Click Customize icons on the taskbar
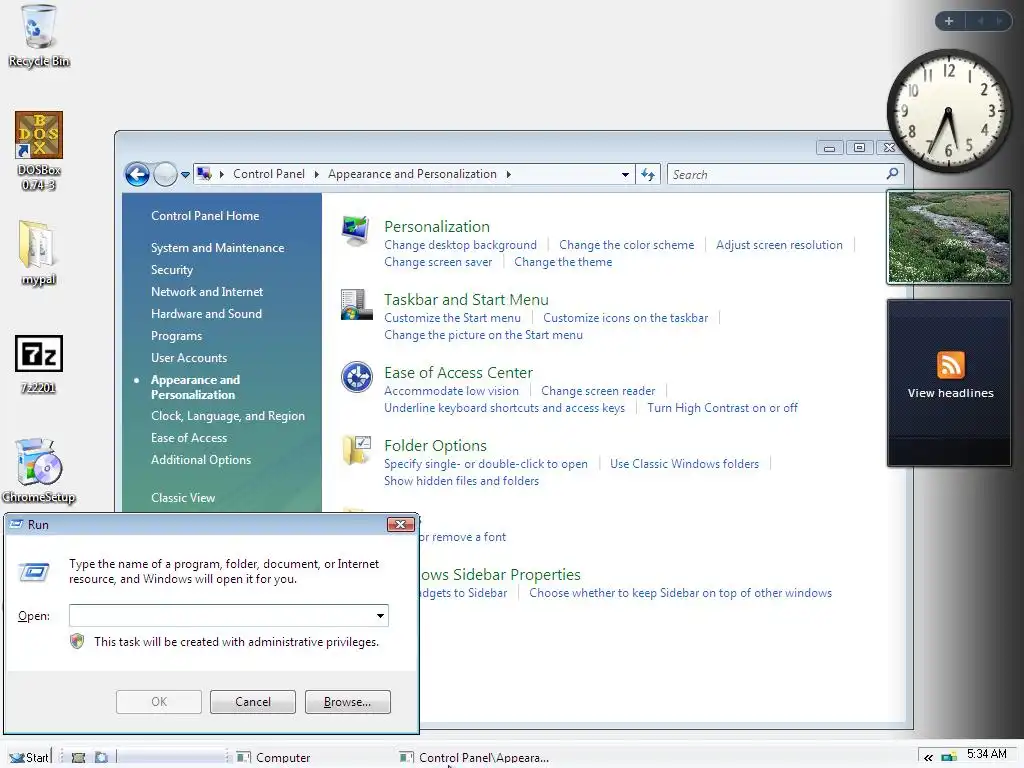Screen dimensions: 1024x768 [626, 318]
